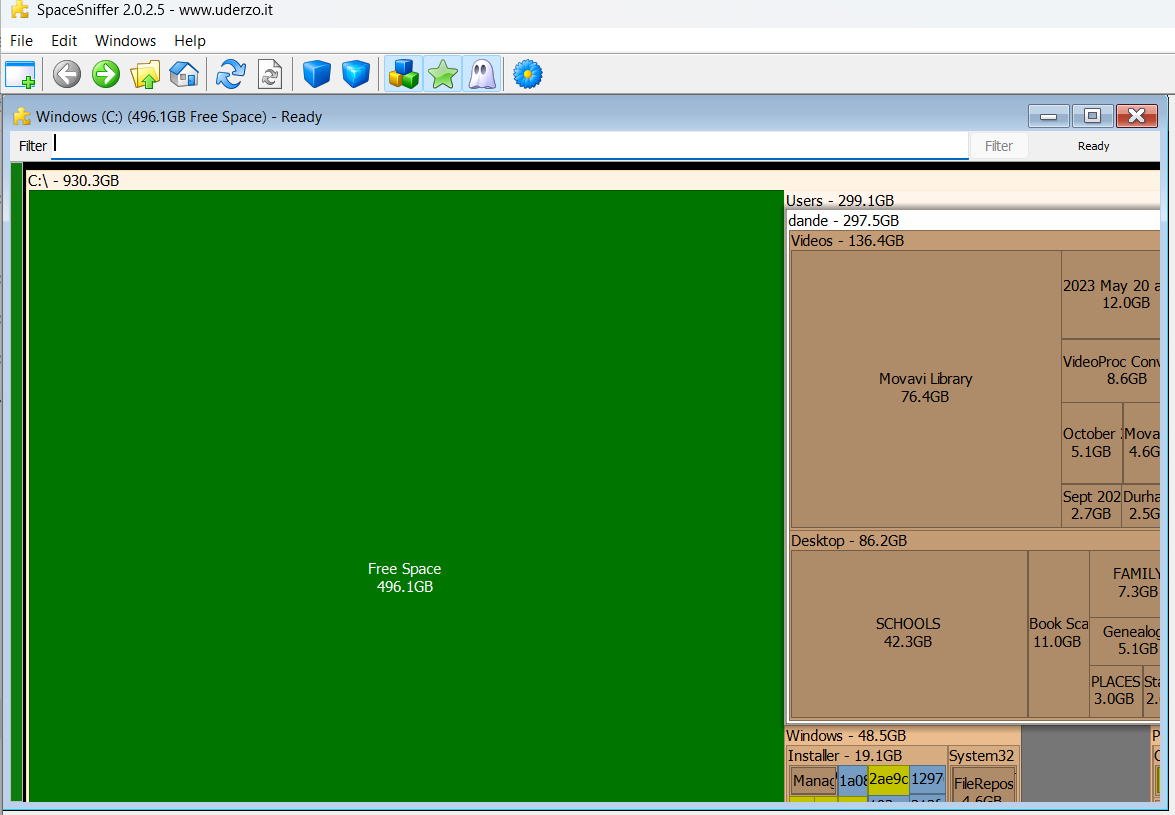Toggle file classes style colored cubes button
Image resolution: width=1175 pixels, height=815 pixels.
point(403,75)
